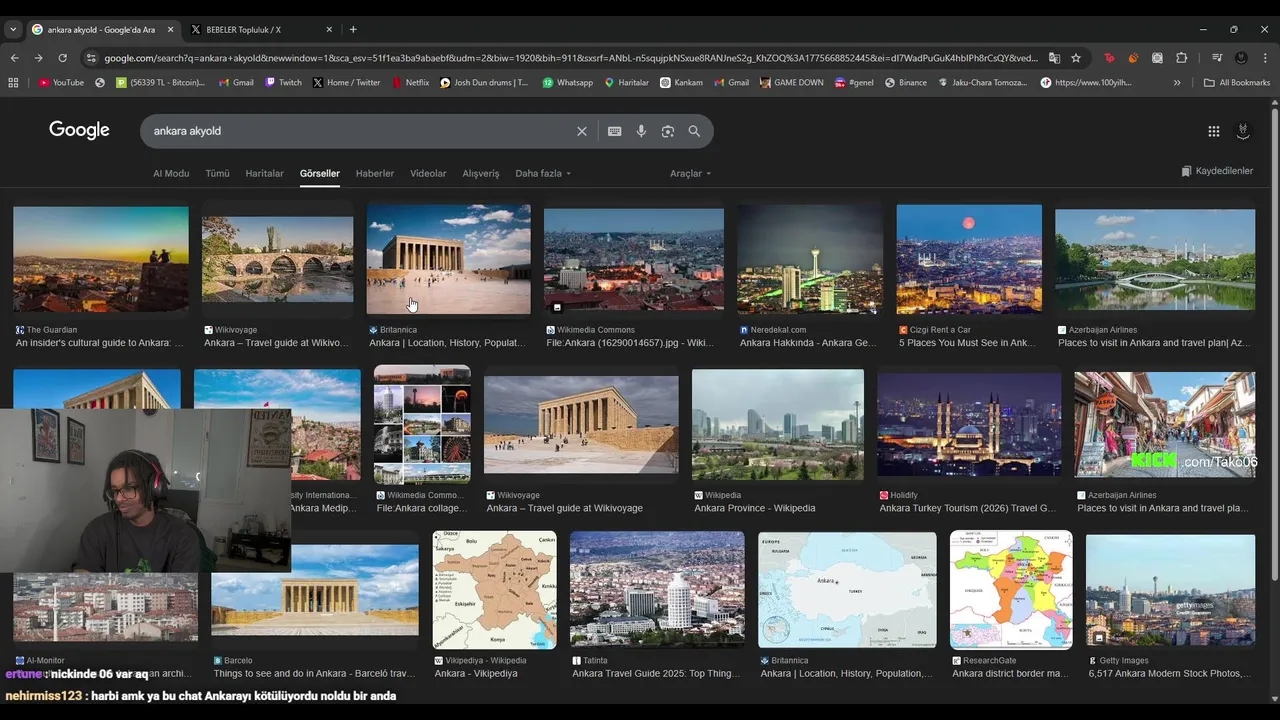Select the Haritalar tab
1280x720 pixels.
point(264,173)
